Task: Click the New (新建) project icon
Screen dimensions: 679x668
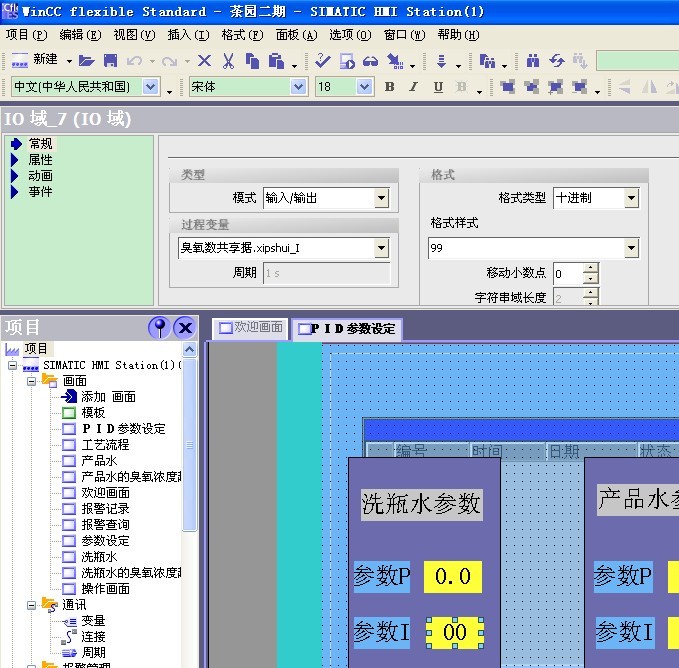Action: click(19, 61)
